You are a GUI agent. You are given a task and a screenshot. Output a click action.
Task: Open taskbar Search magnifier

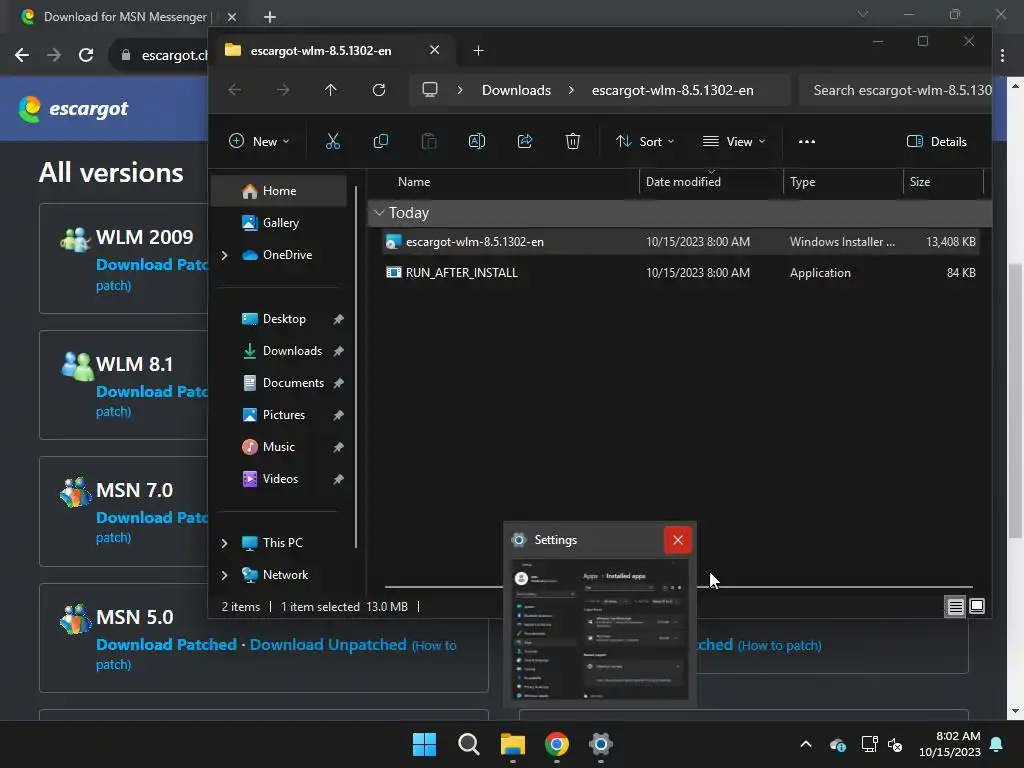click(x=468, y=744)
